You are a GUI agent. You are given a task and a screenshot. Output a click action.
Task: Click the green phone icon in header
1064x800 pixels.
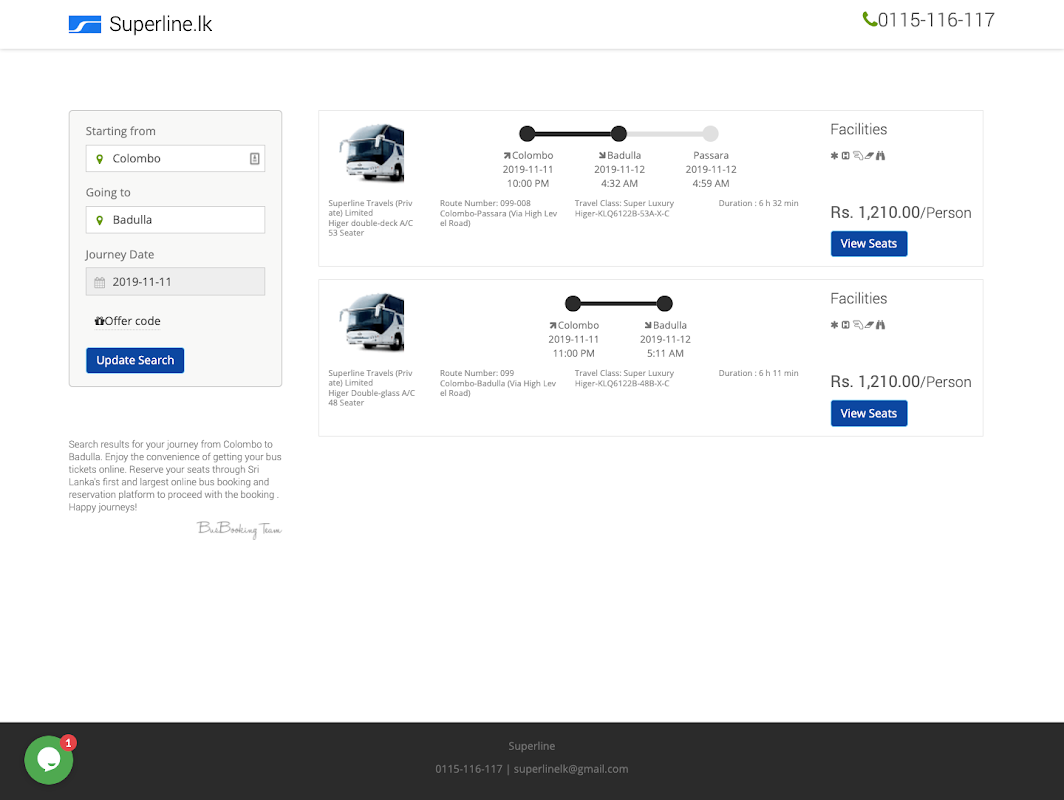click(x=869, y=19)
